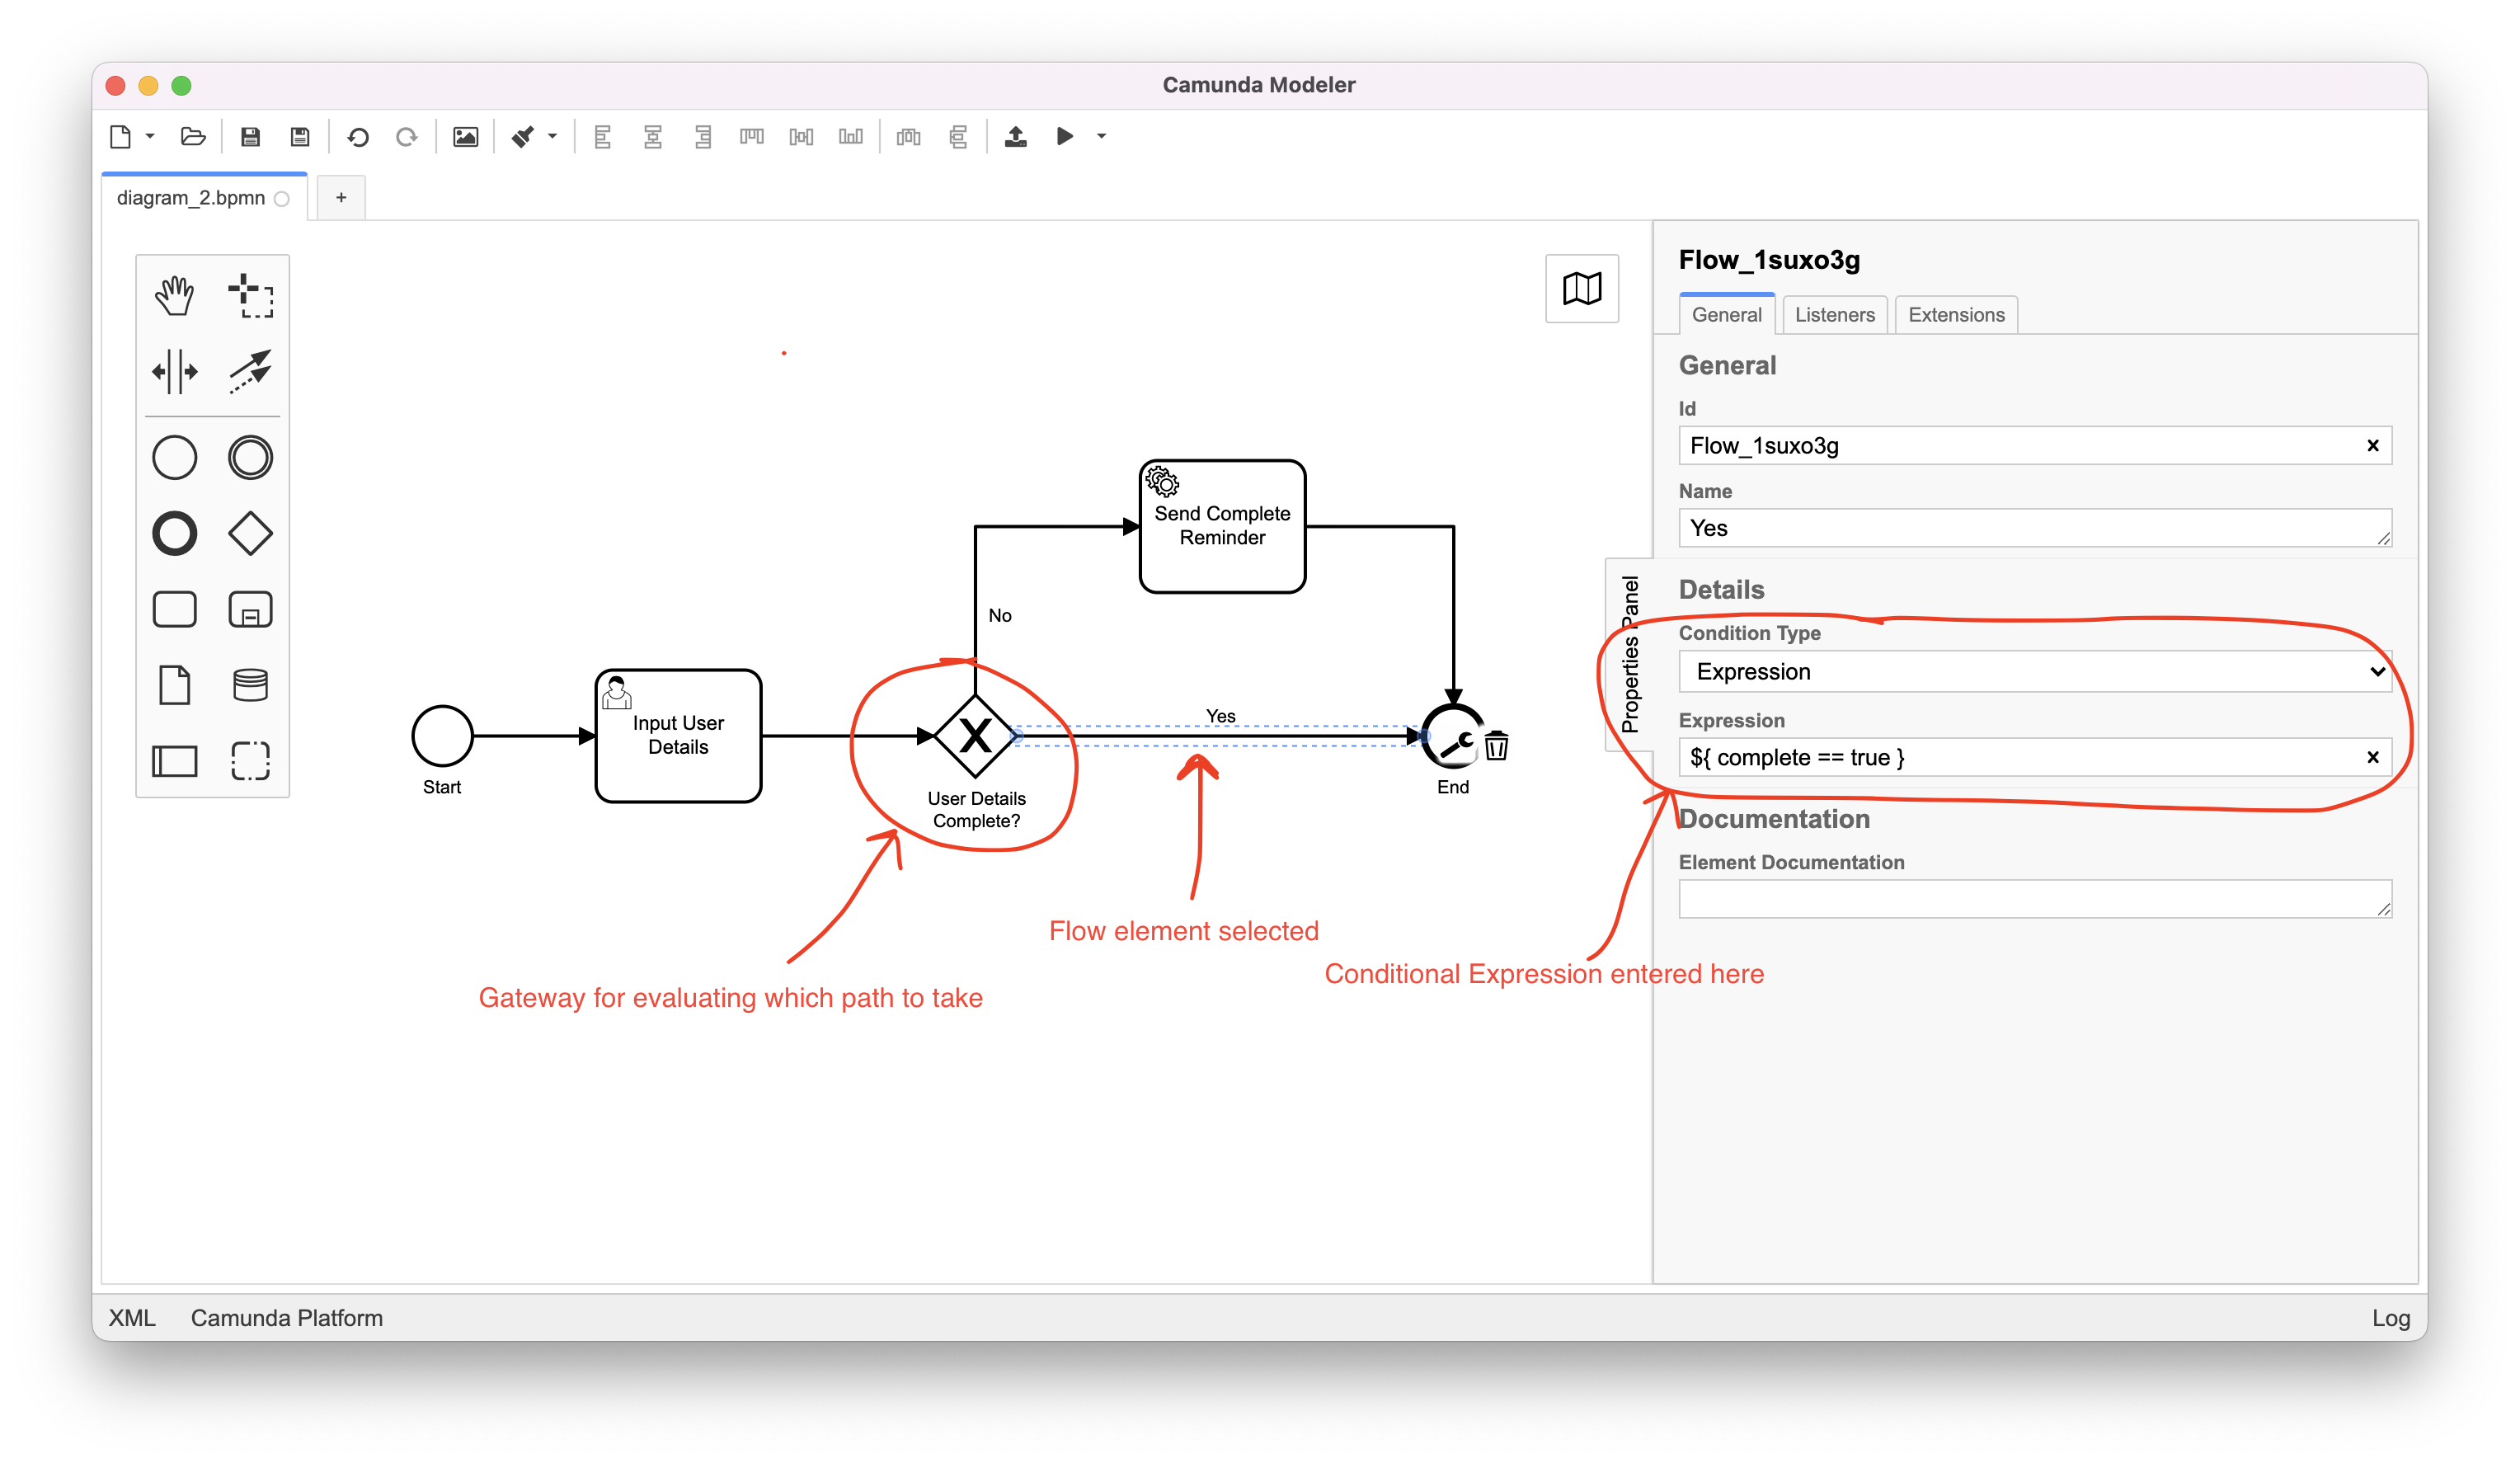Deploy the current diagram

coord(1016,136)
